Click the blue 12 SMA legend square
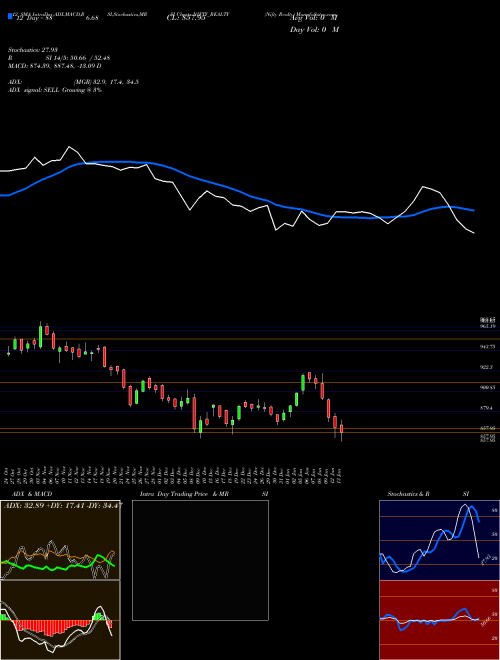The image size is (500, 660). point(10,16)
